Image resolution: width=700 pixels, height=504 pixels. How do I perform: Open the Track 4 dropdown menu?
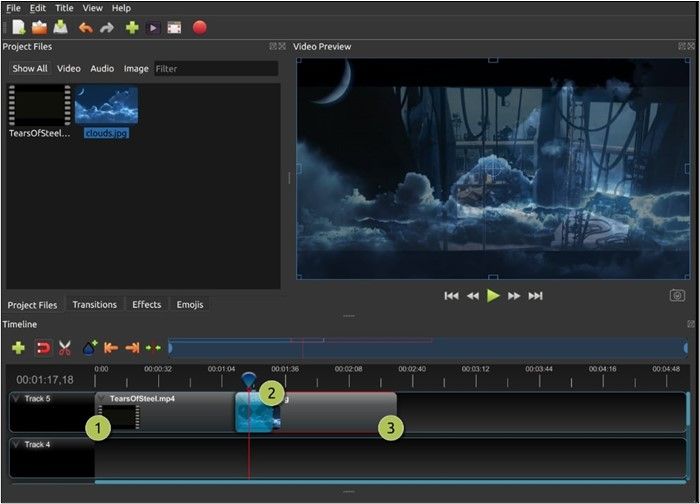(x=16, y=444)
